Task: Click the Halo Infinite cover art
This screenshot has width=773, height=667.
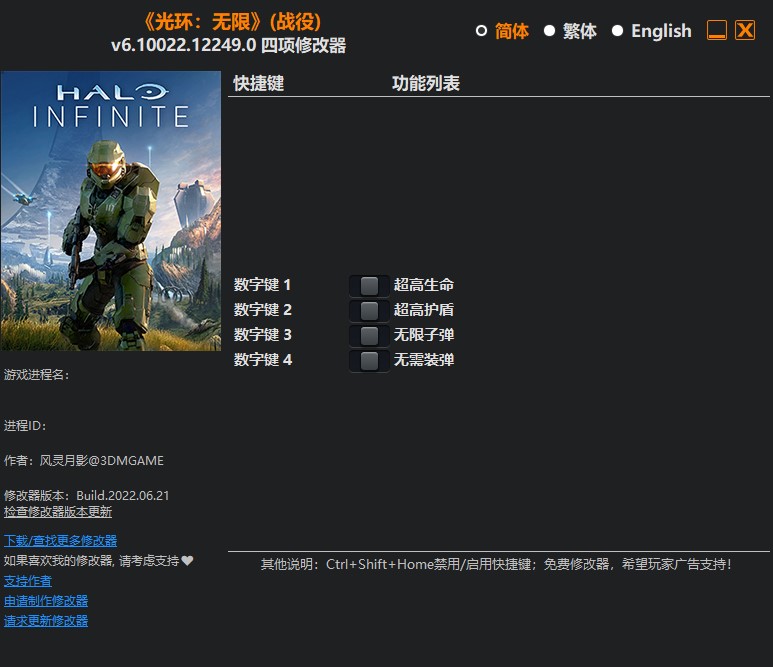Action: coord(110,211)
